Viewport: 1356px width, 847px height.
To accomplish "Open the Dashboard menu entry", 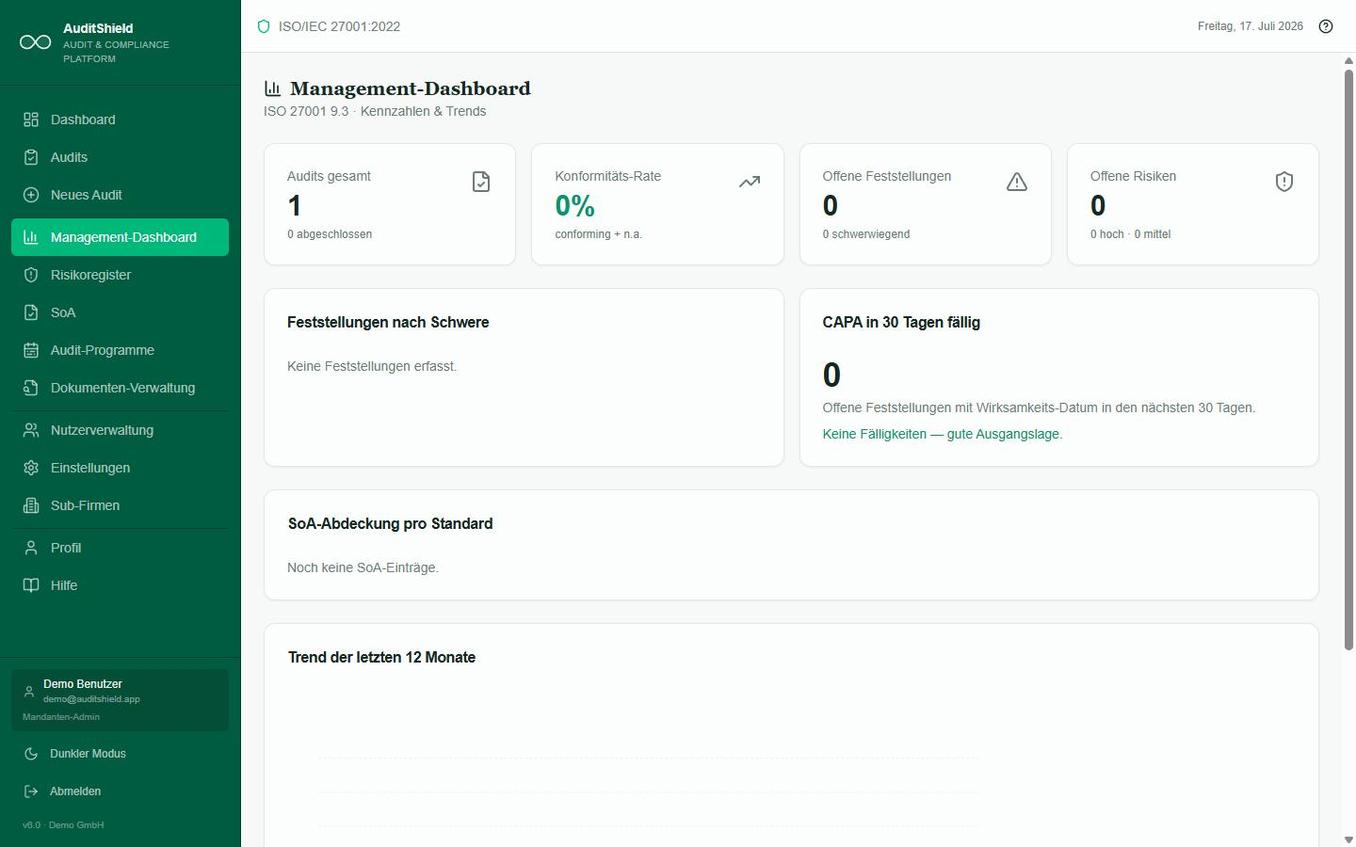I will [120, 119].
